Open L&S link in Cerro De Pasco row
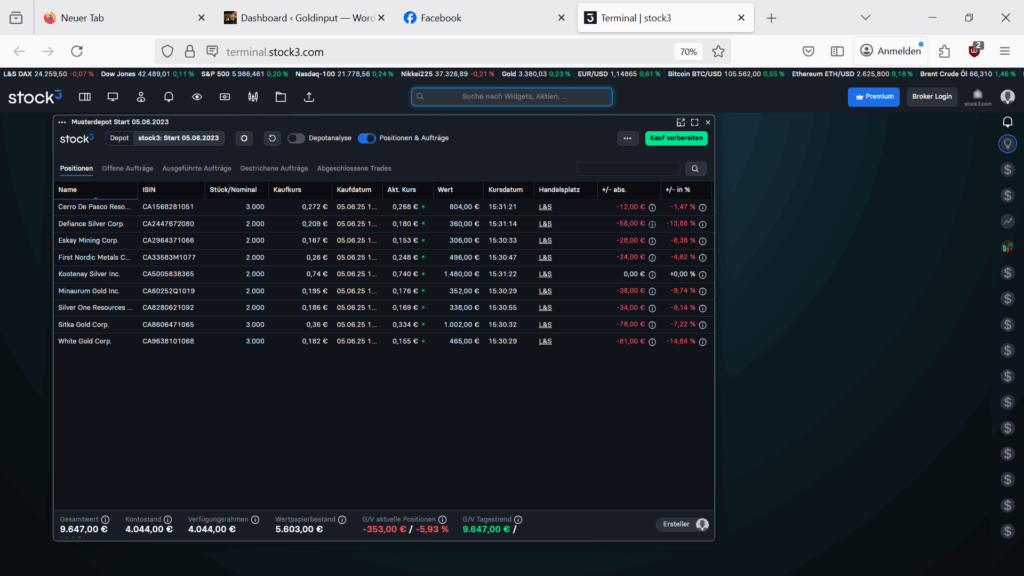 545,207
